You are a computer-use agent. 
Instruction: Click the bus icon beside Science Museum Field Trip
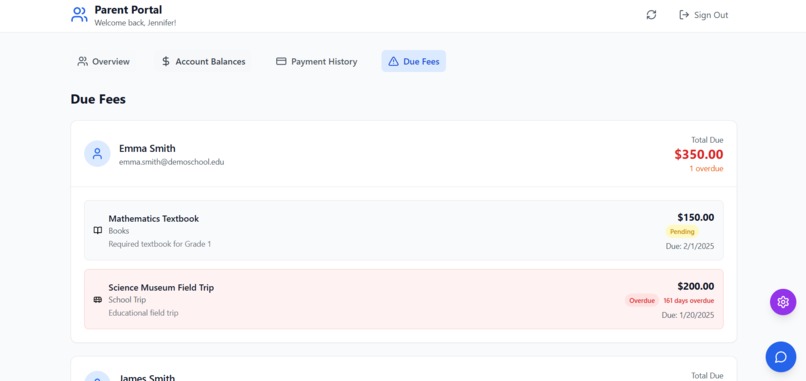click(x=98, y=300)
